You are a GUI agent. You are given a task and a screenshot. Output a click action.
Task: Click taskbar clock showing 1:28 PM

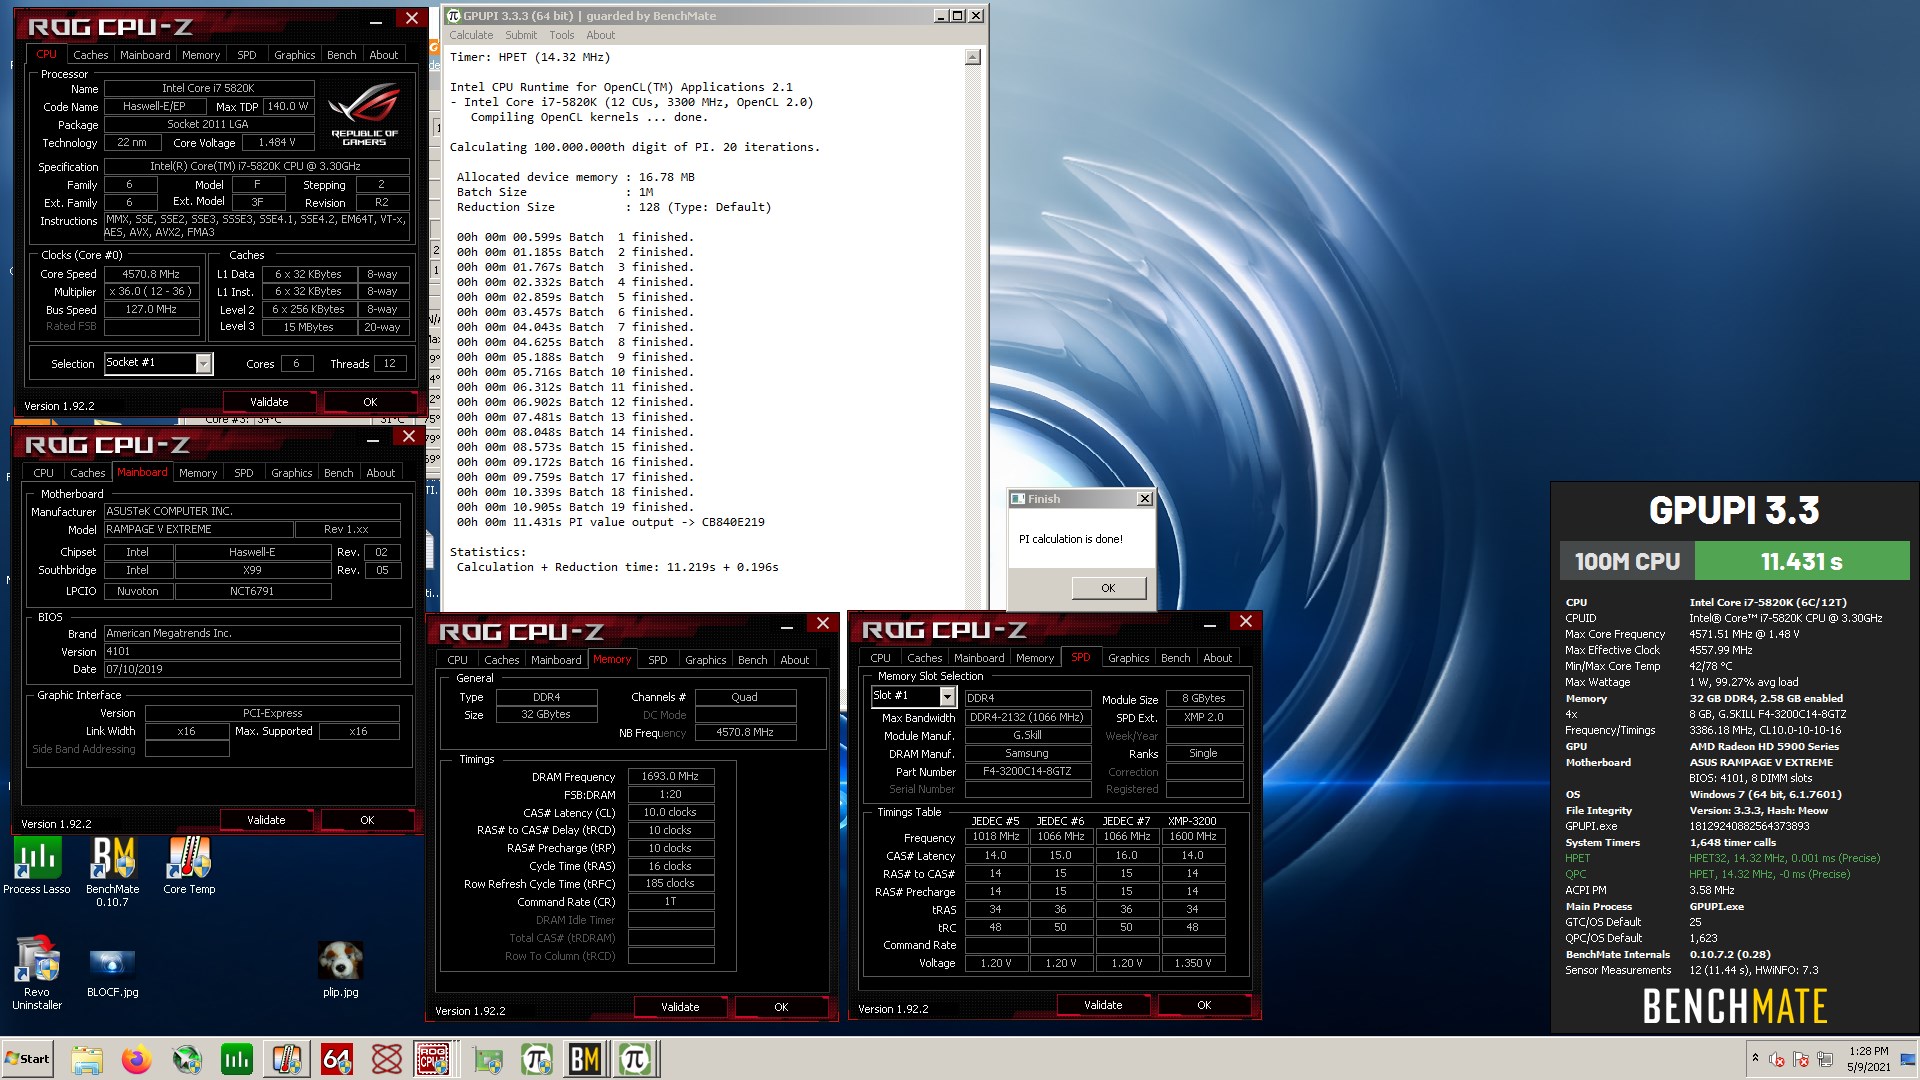(1868, 1059)
